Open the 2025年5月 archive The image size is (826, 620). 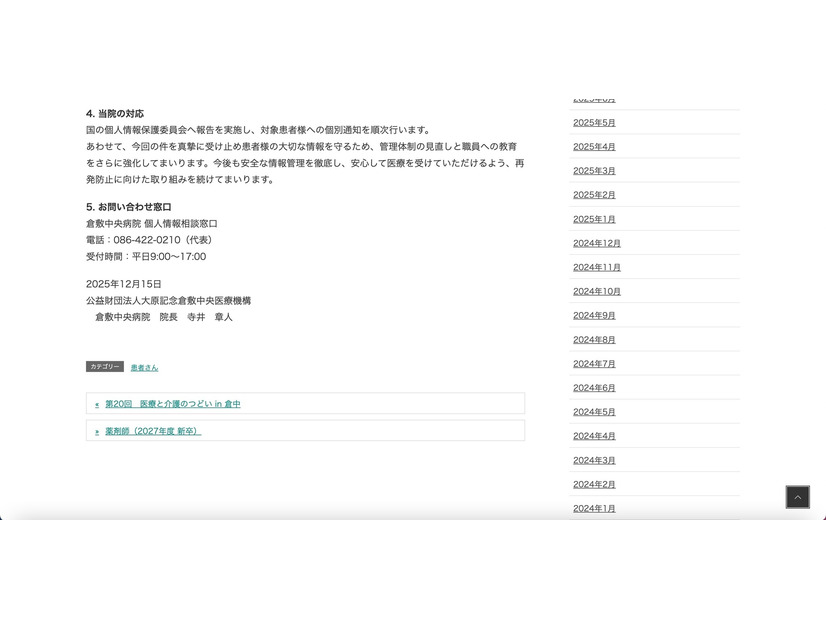pyautogui.click(x=594, y=123)
